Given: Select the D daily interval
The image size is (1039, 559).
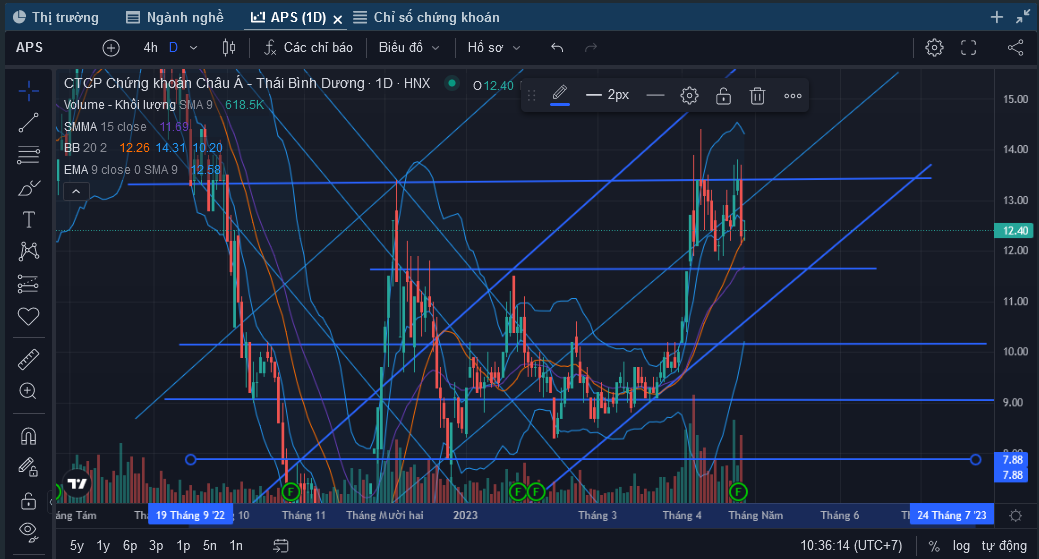Looking at the screenshot, I should 173,48.
